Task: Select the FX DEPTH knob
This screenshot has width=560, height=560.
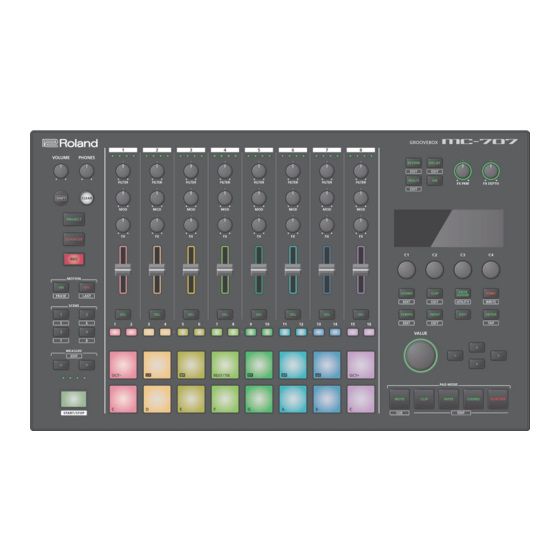Action: (x=491, y=171)
